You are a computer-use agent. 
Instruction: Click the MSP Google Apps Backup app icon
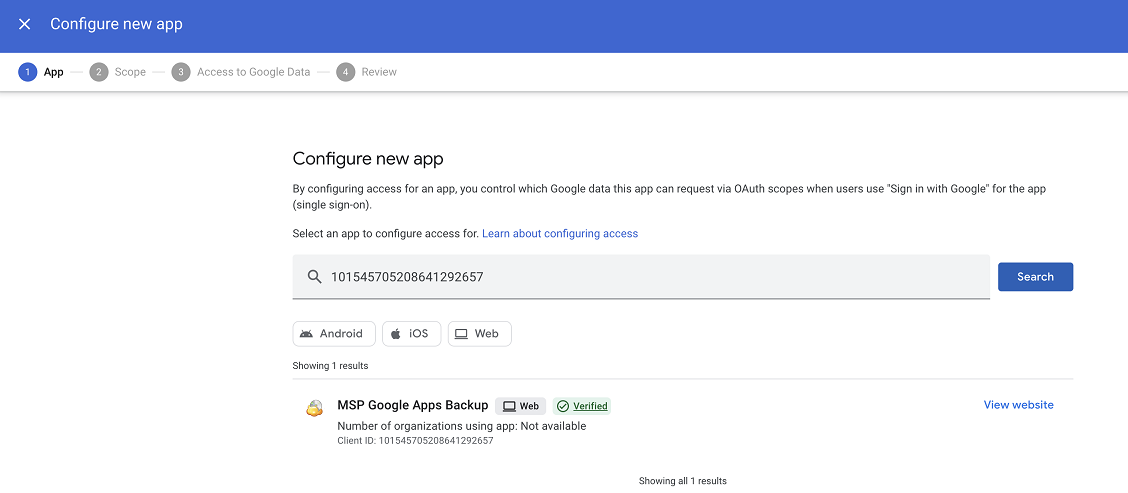coord(314,408)
